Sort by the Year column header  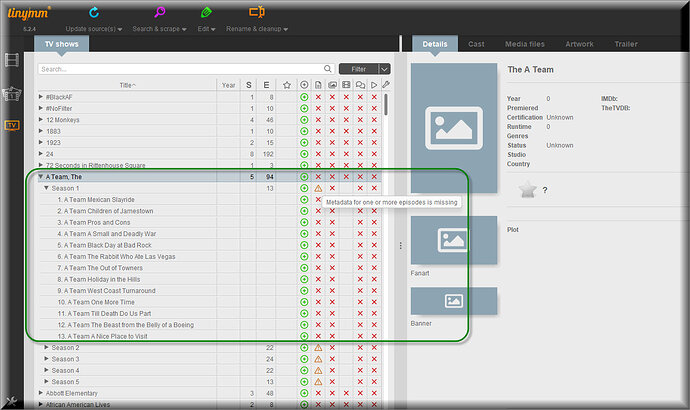click(228, 85)
